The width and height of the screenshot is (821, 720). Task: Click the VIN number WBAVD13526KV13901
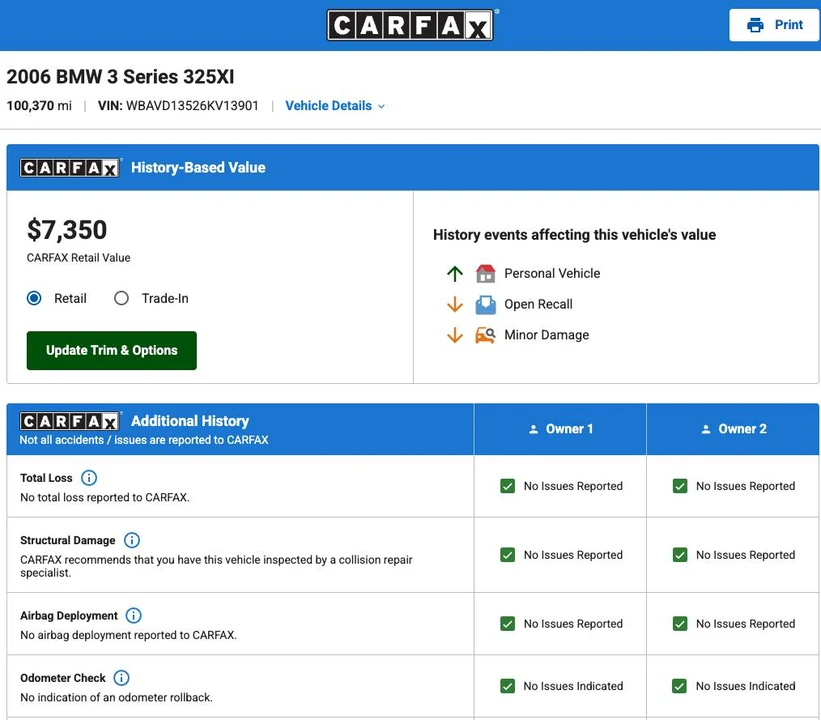point(192,106)
